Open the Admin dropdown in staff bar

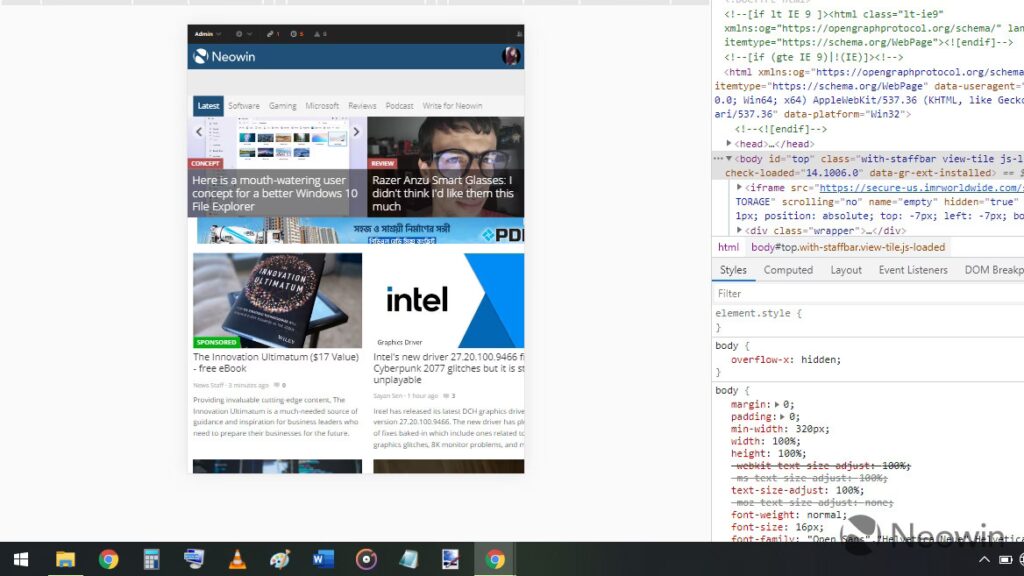click(x=207, y=34)
